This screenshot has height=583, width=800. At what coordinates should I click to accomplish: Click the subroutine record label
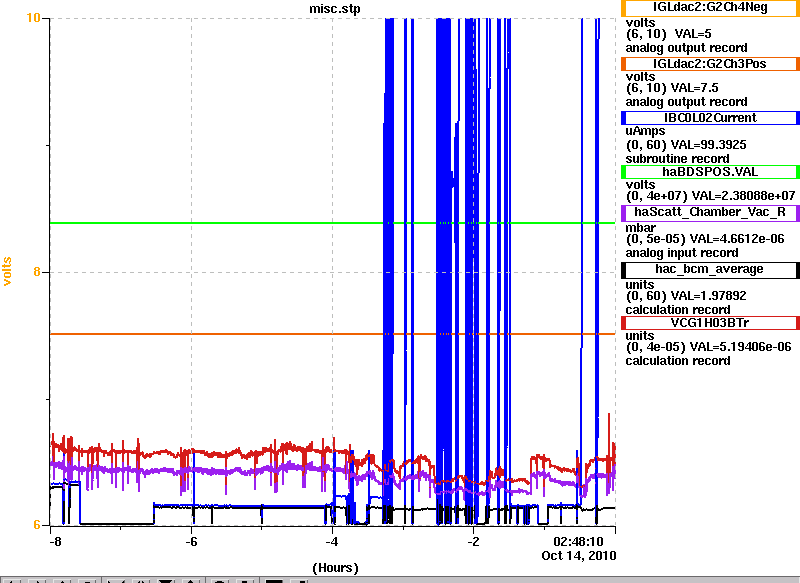pos(677,159)
